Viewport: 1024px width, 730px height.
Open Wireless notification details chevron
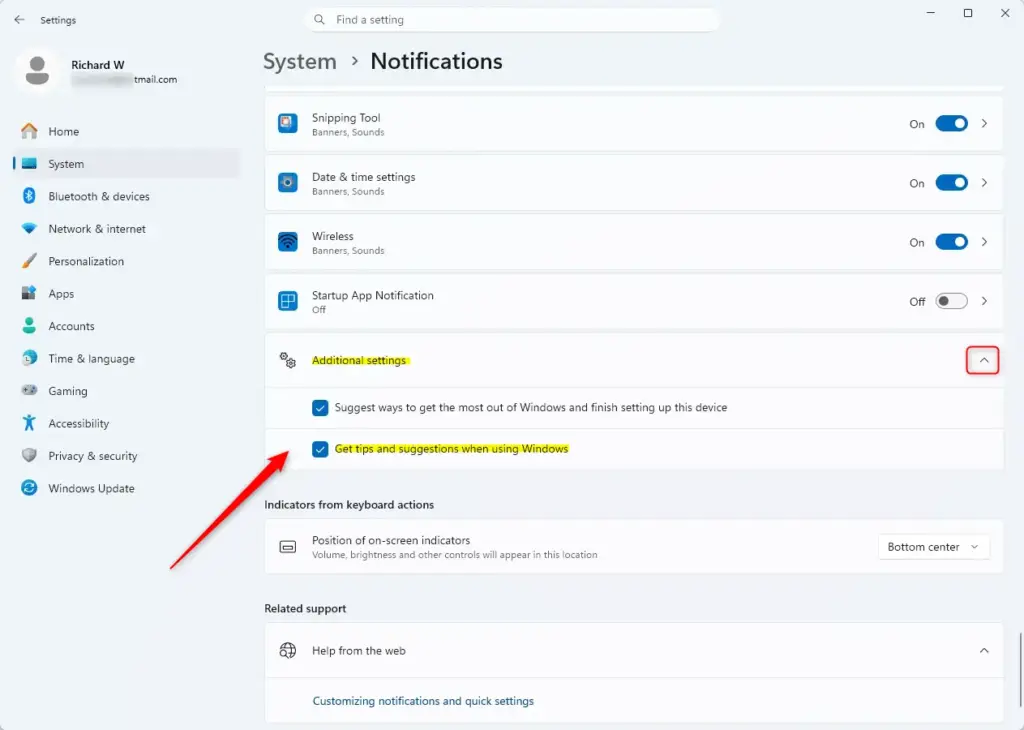(x=984, y=242)
